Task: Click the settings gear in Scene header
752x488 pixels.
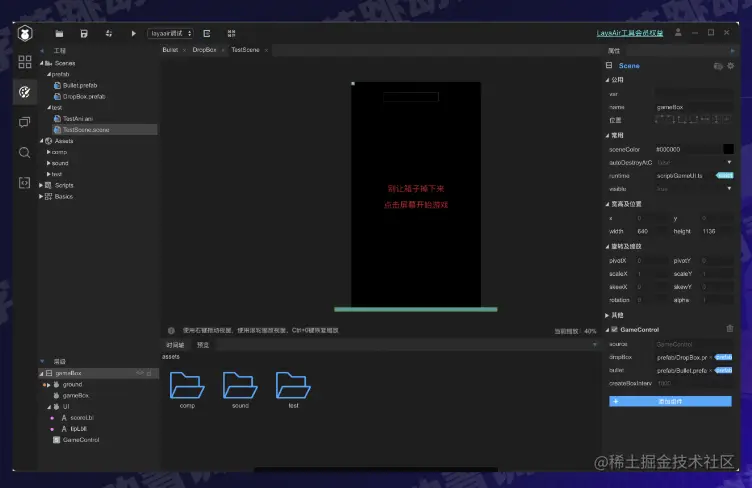Action: tap(730, 66)
